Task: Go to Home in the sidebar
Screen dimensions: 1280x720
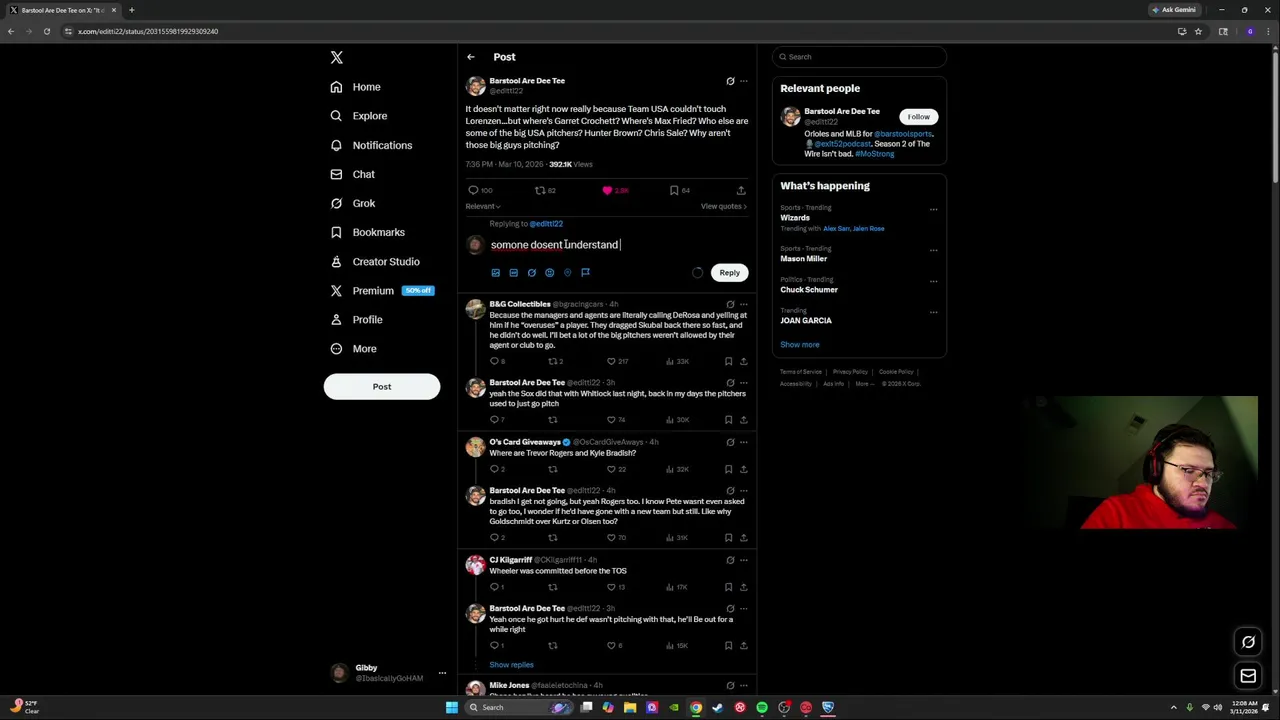Action: pyautogui.click(x=356, y=87)
